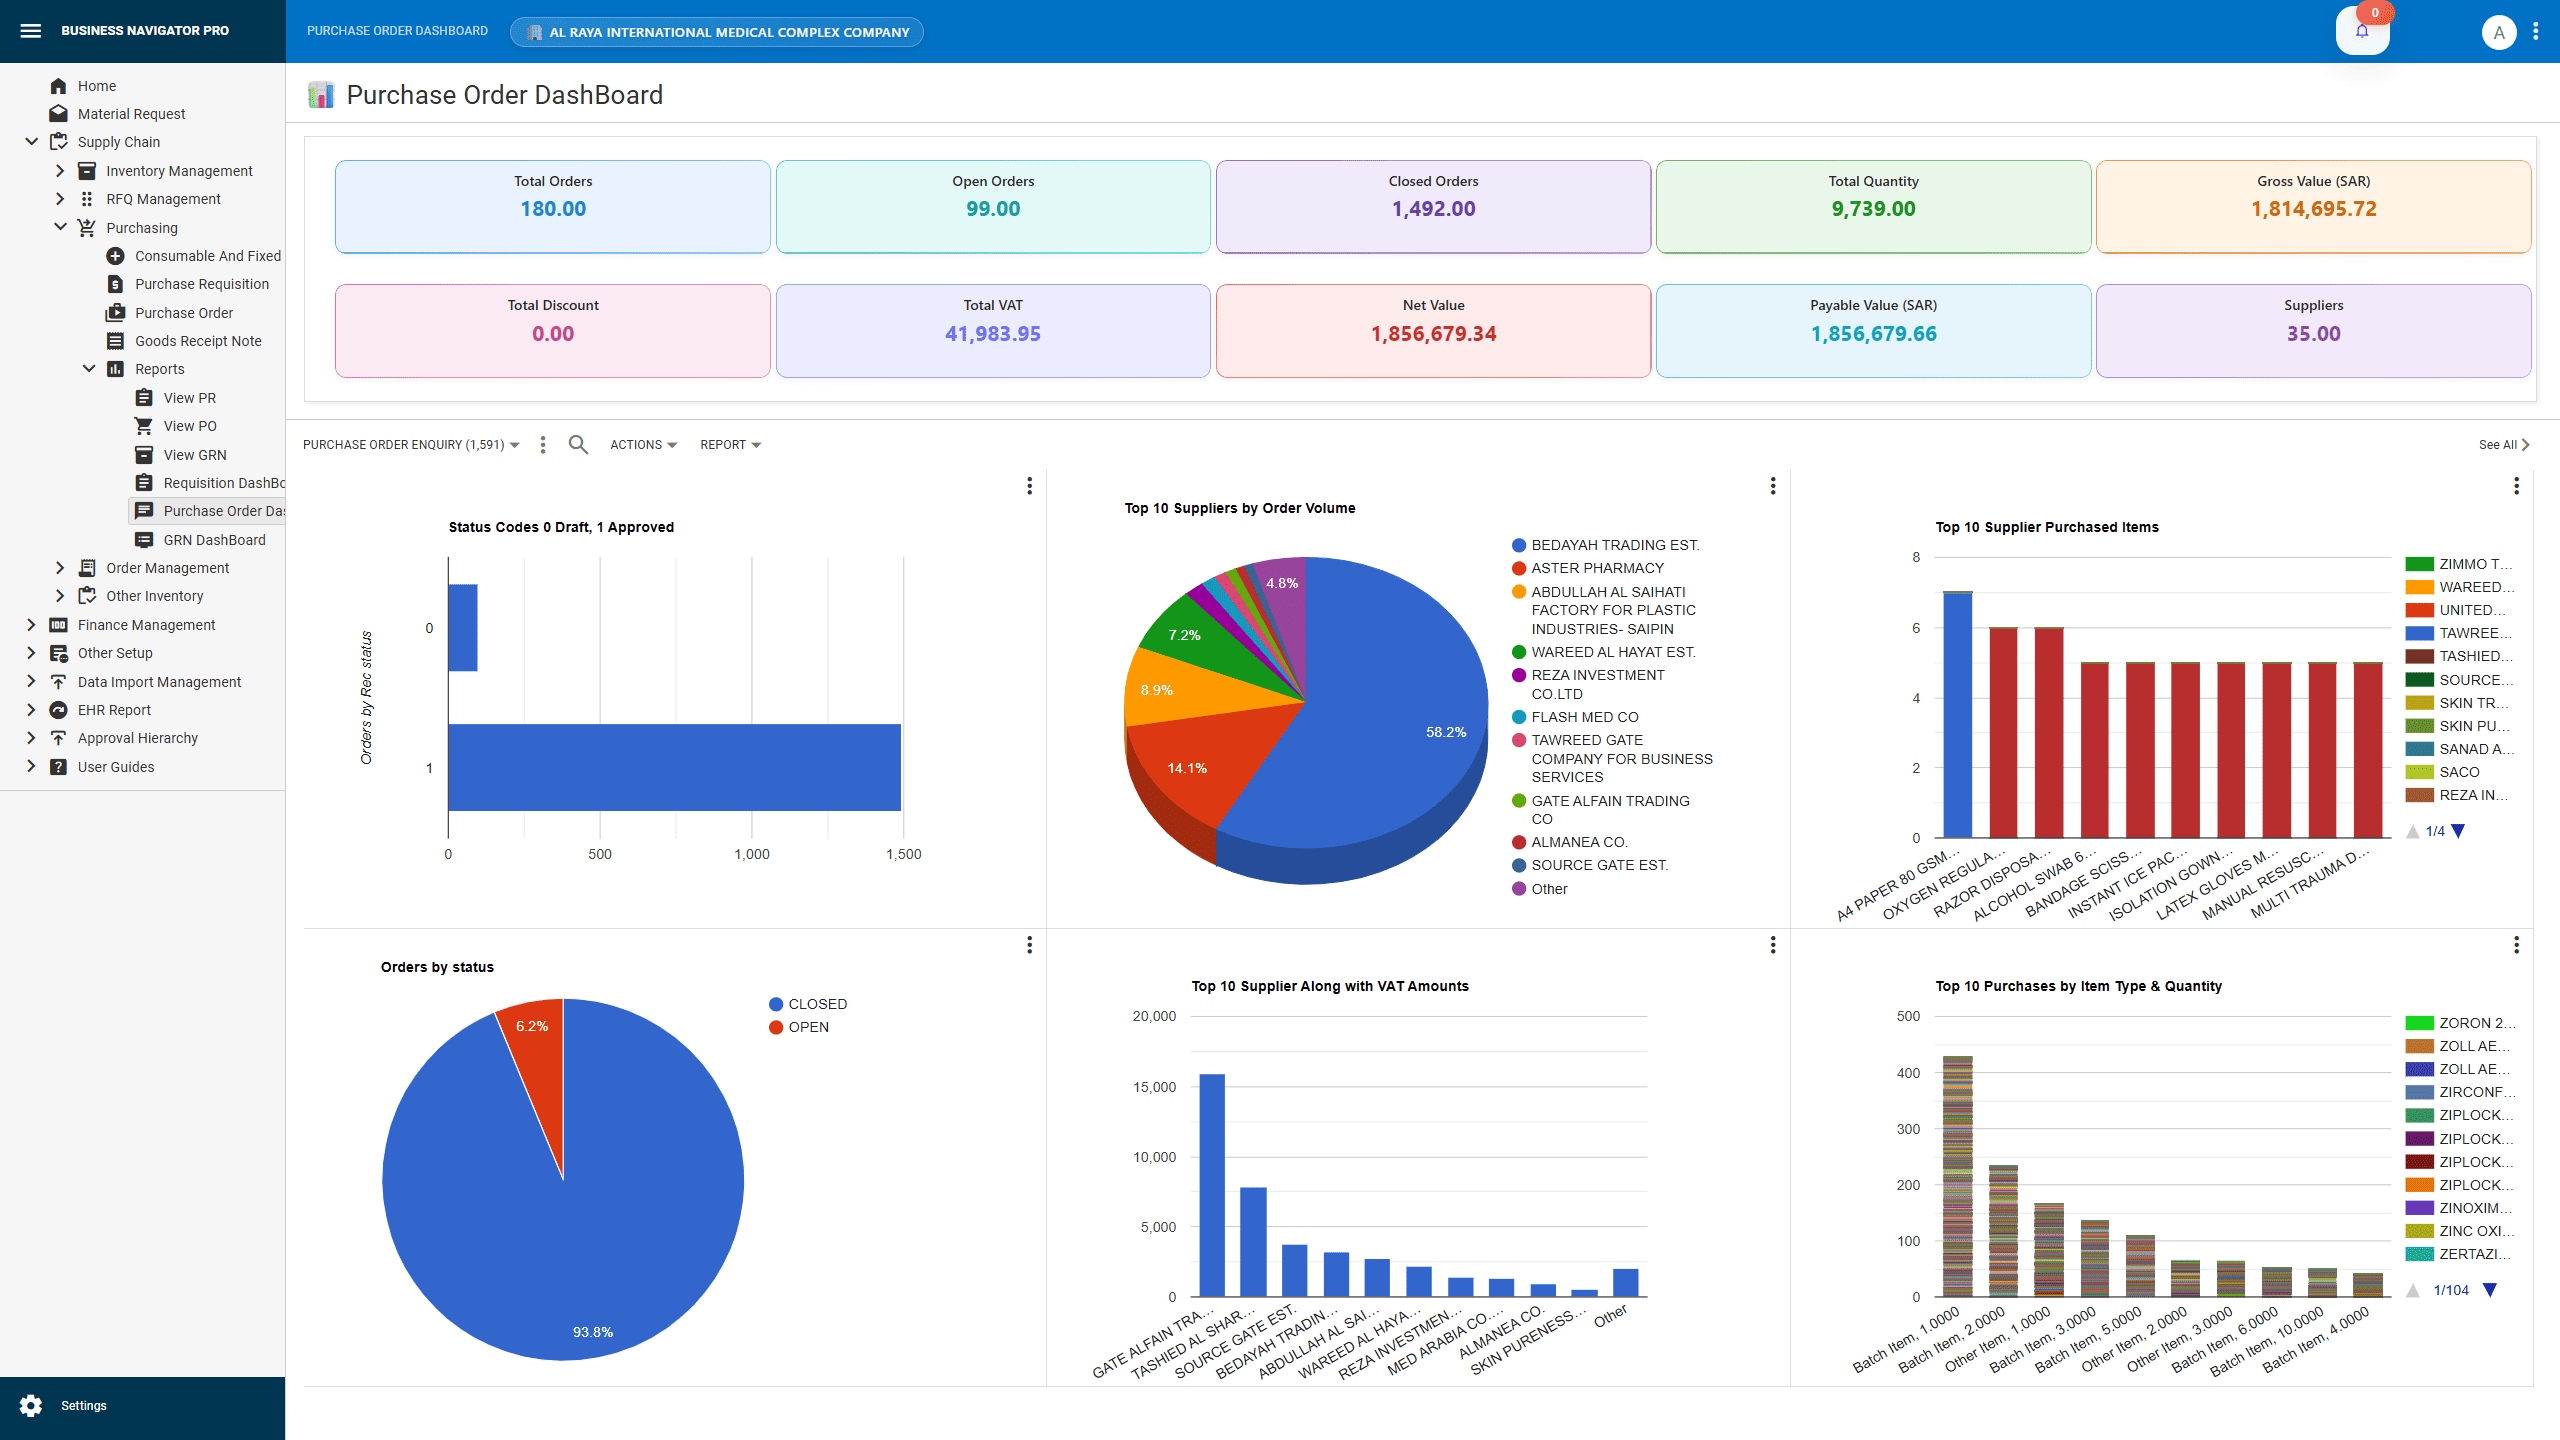Viewport: 2560px width, 1440px height.
Task: Click the Settings gear at bottom left
Action: [x=30, y=1405]
